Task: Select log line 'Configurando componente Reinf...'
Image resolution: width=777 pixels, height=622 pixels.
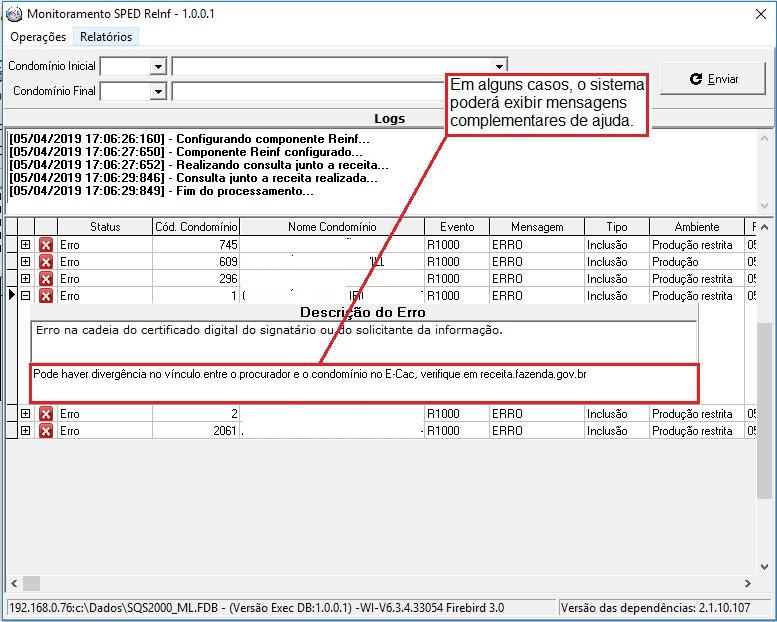Action: [x=189, y=139]
